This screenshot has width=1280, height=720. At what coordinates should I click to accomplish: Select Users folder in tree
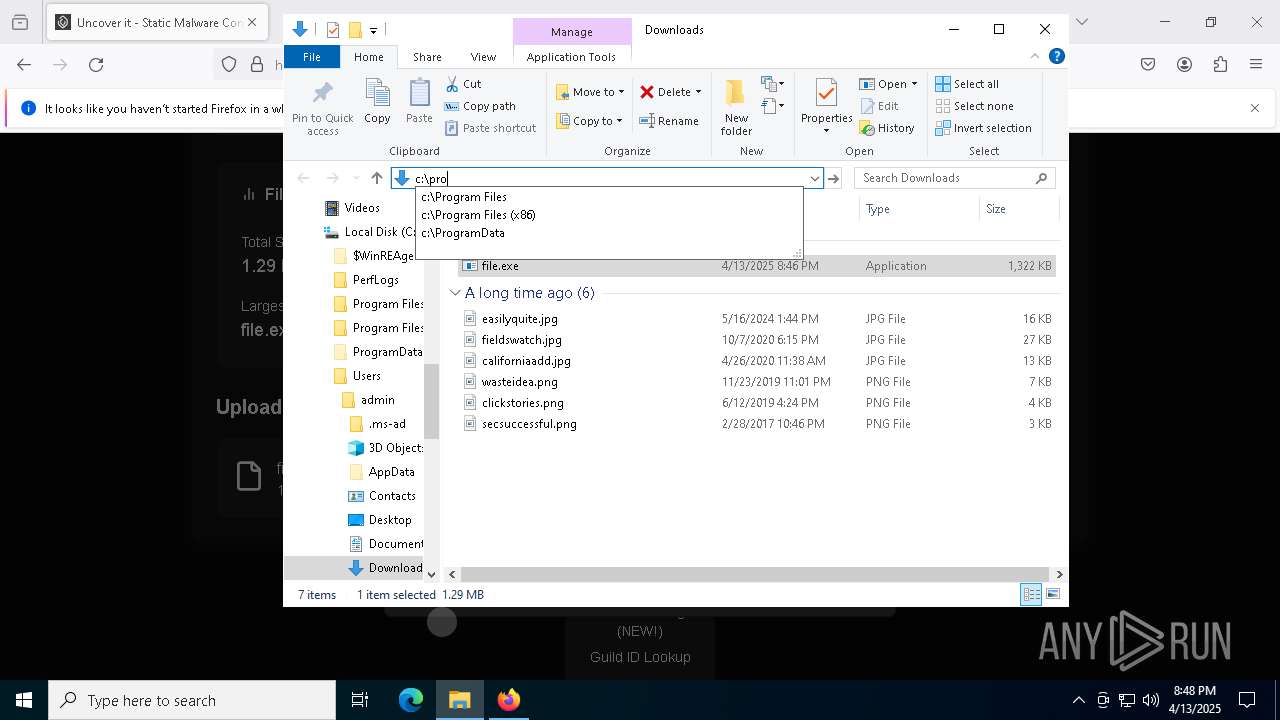point(366,376)
